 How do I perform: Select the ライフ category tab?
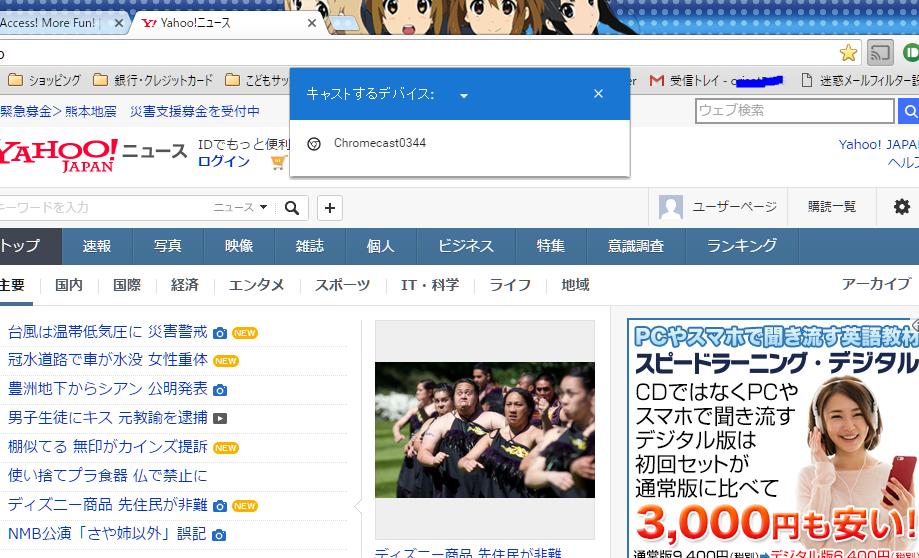click(x=510, y=285)
